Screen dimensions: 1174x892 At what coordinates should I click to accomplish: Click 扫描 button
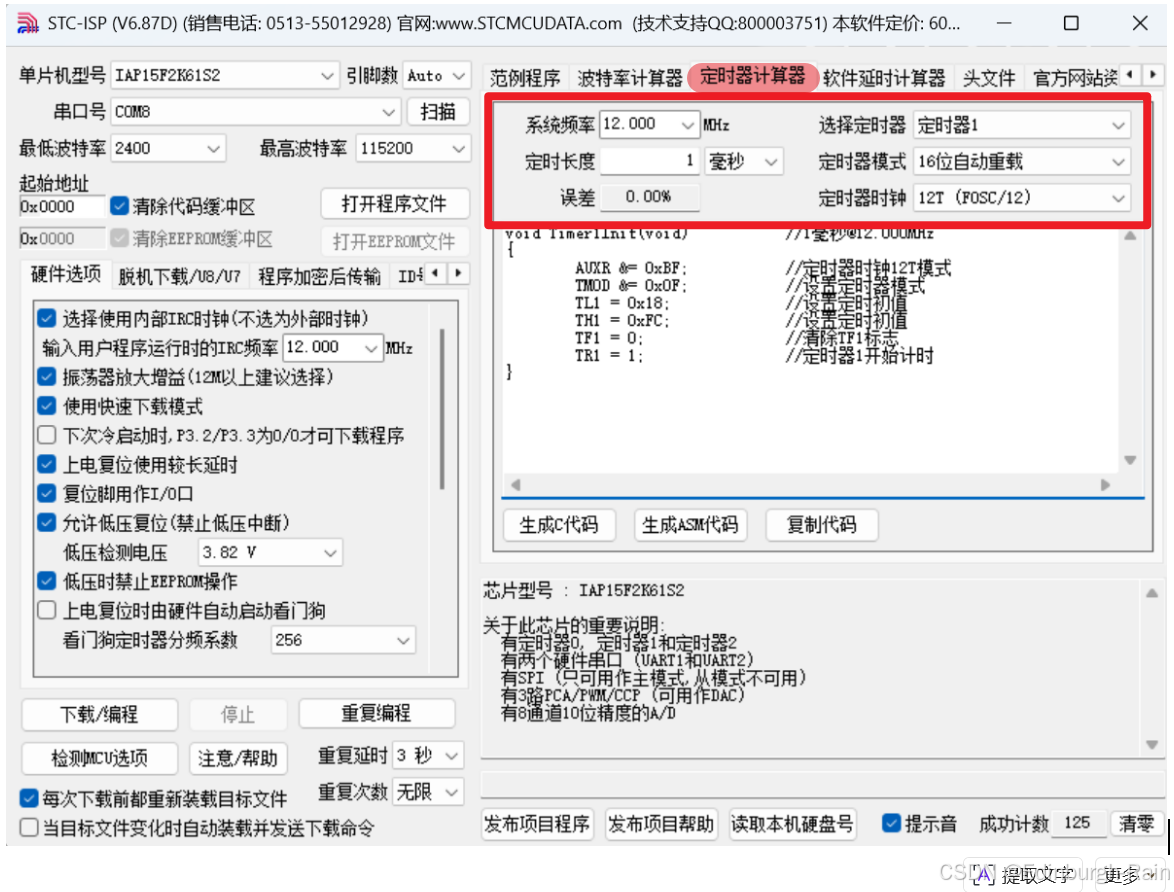pyautogui.click(x=438, y=112)
